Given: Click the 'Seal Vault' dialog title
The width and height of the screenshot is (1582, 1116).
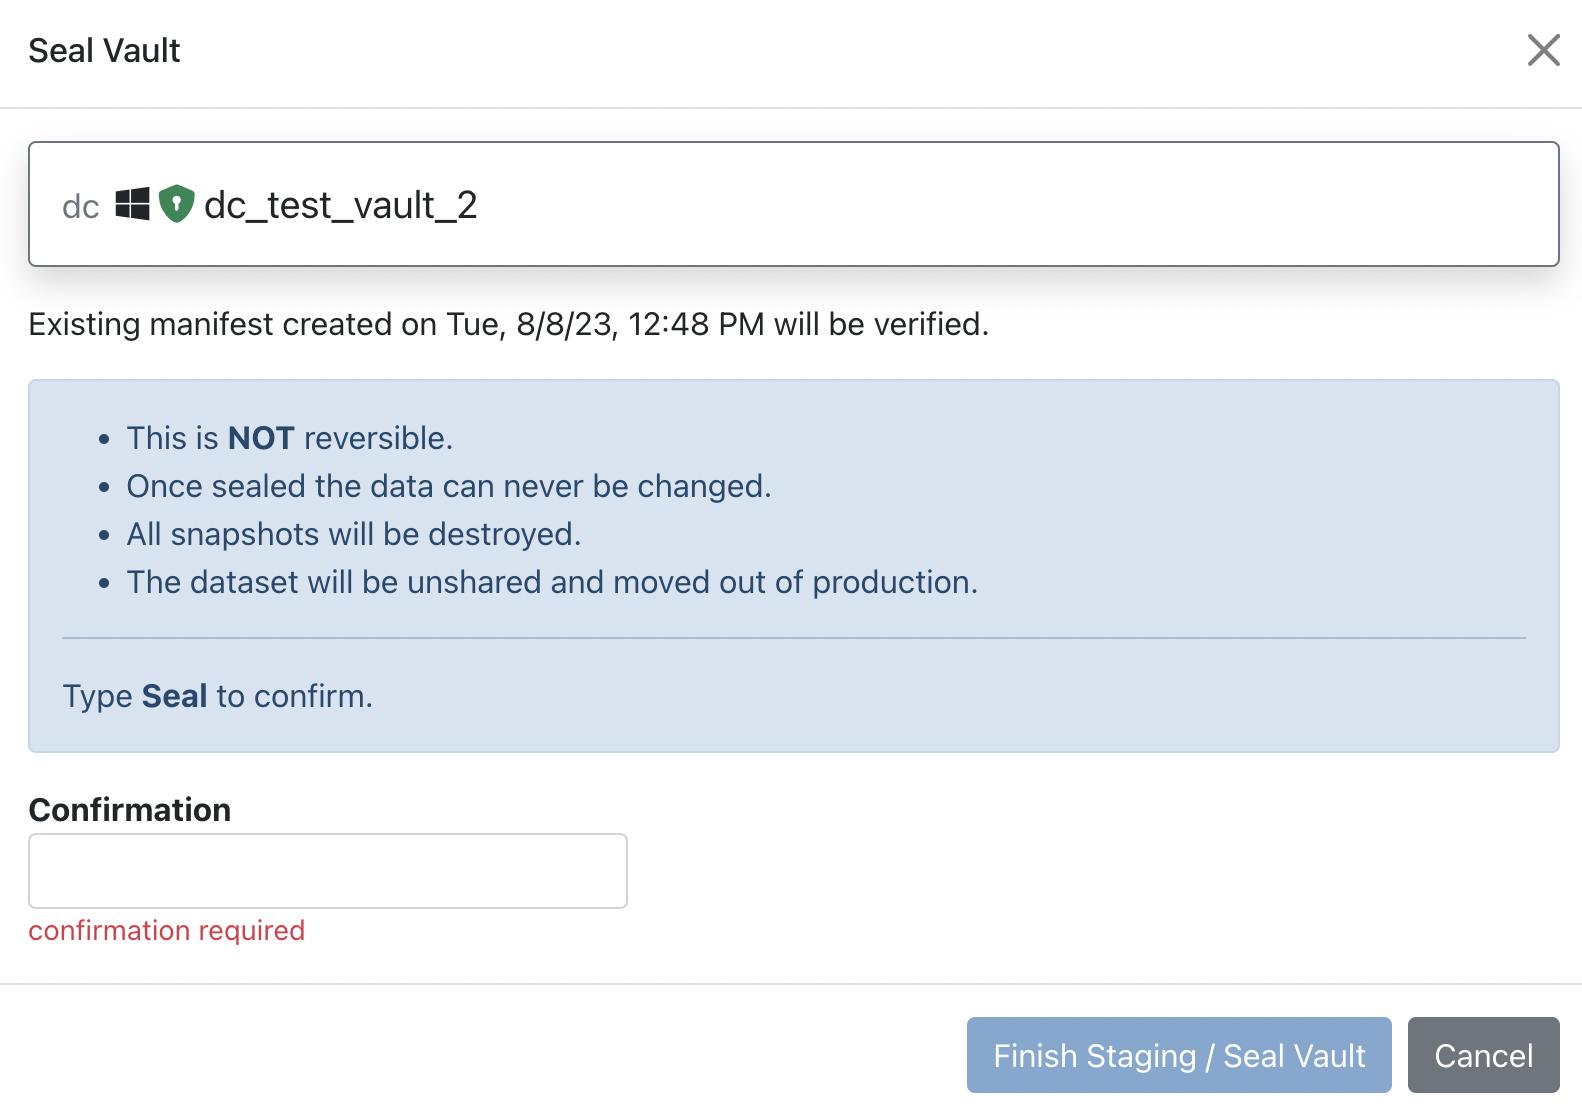Looking at the screenshot, I should pyautogui.click(x=104, y=50).
